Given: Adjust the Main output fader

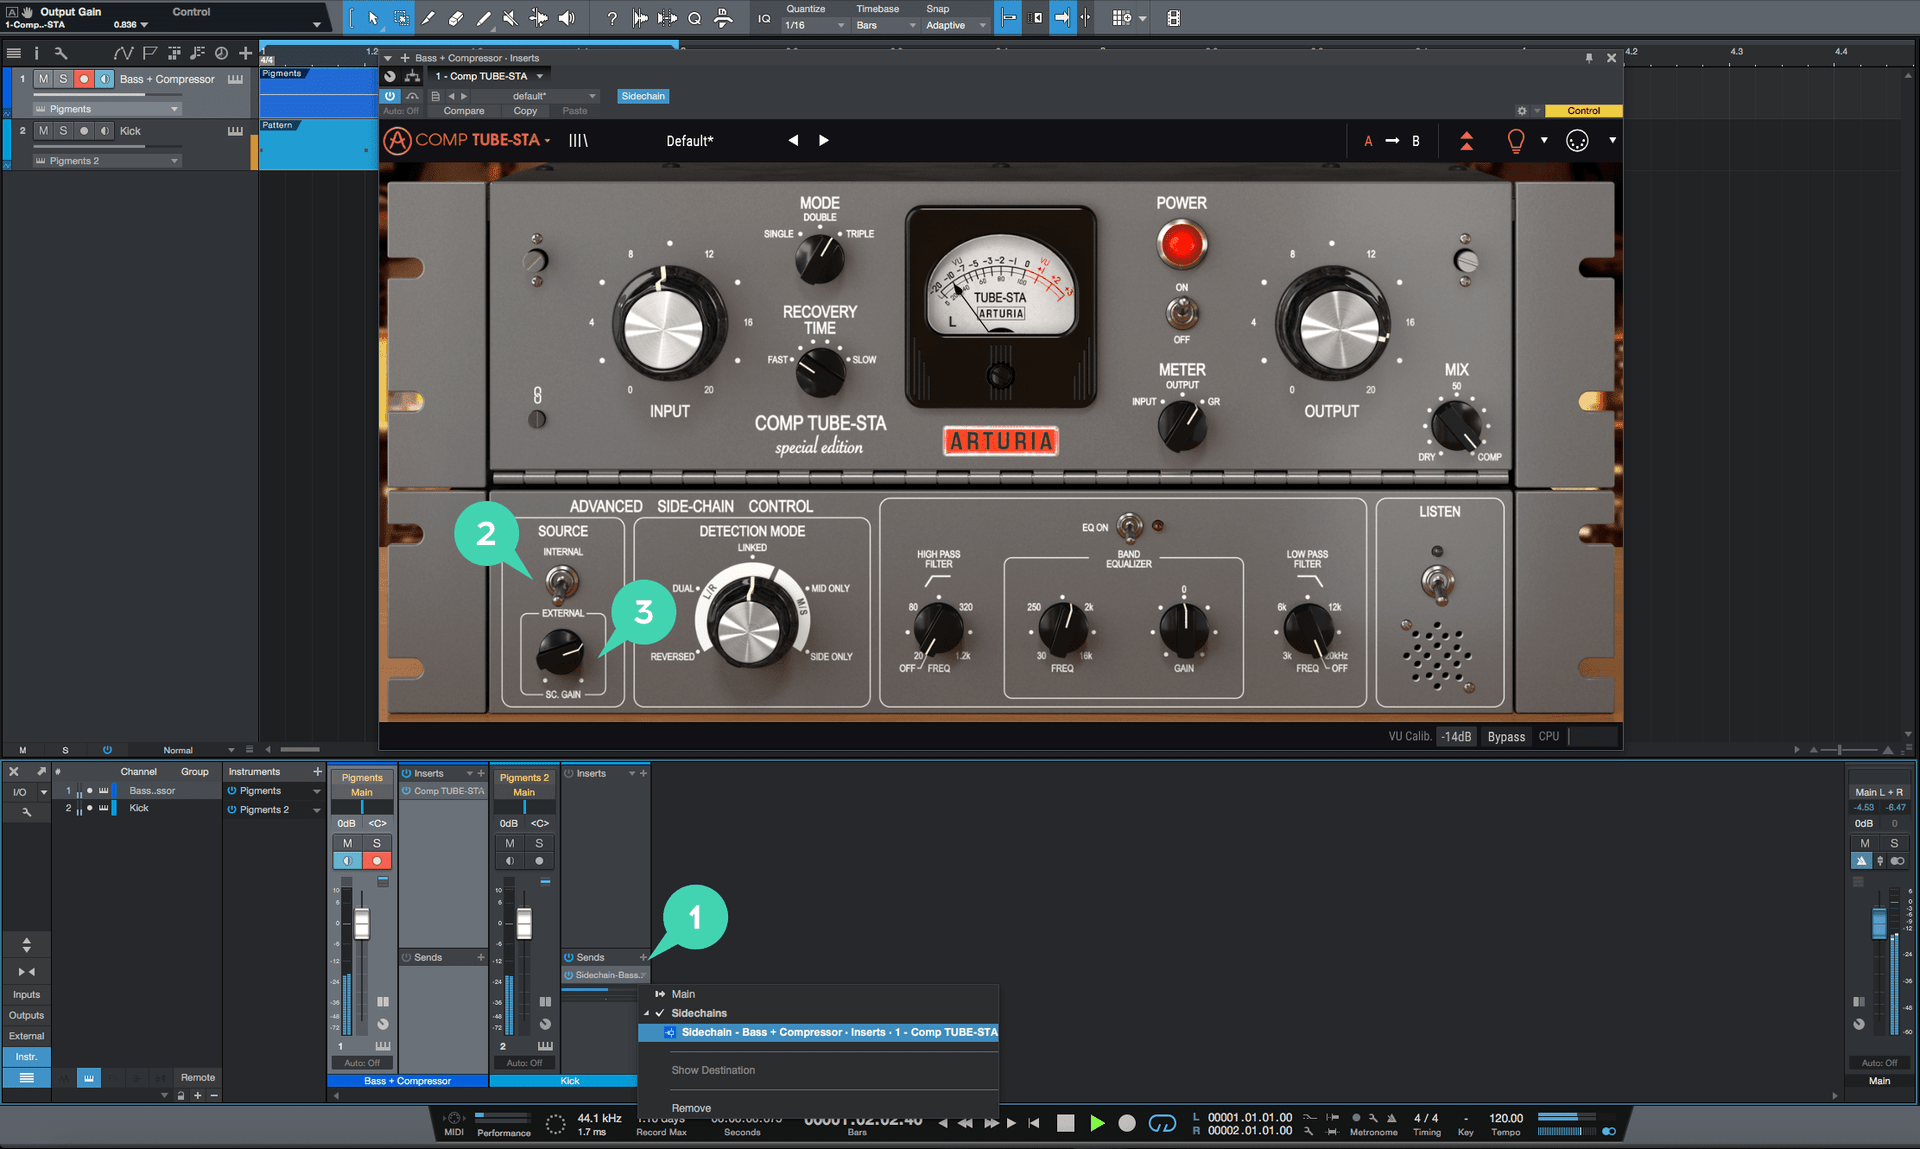Looking at the screenshot, I should (1879, 922).
